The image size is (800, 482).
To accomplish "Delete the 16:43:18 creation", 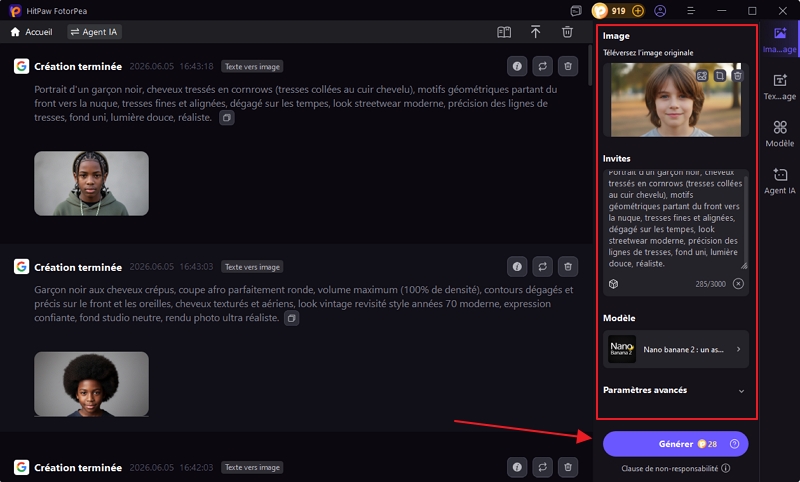I will click(568, 66).
